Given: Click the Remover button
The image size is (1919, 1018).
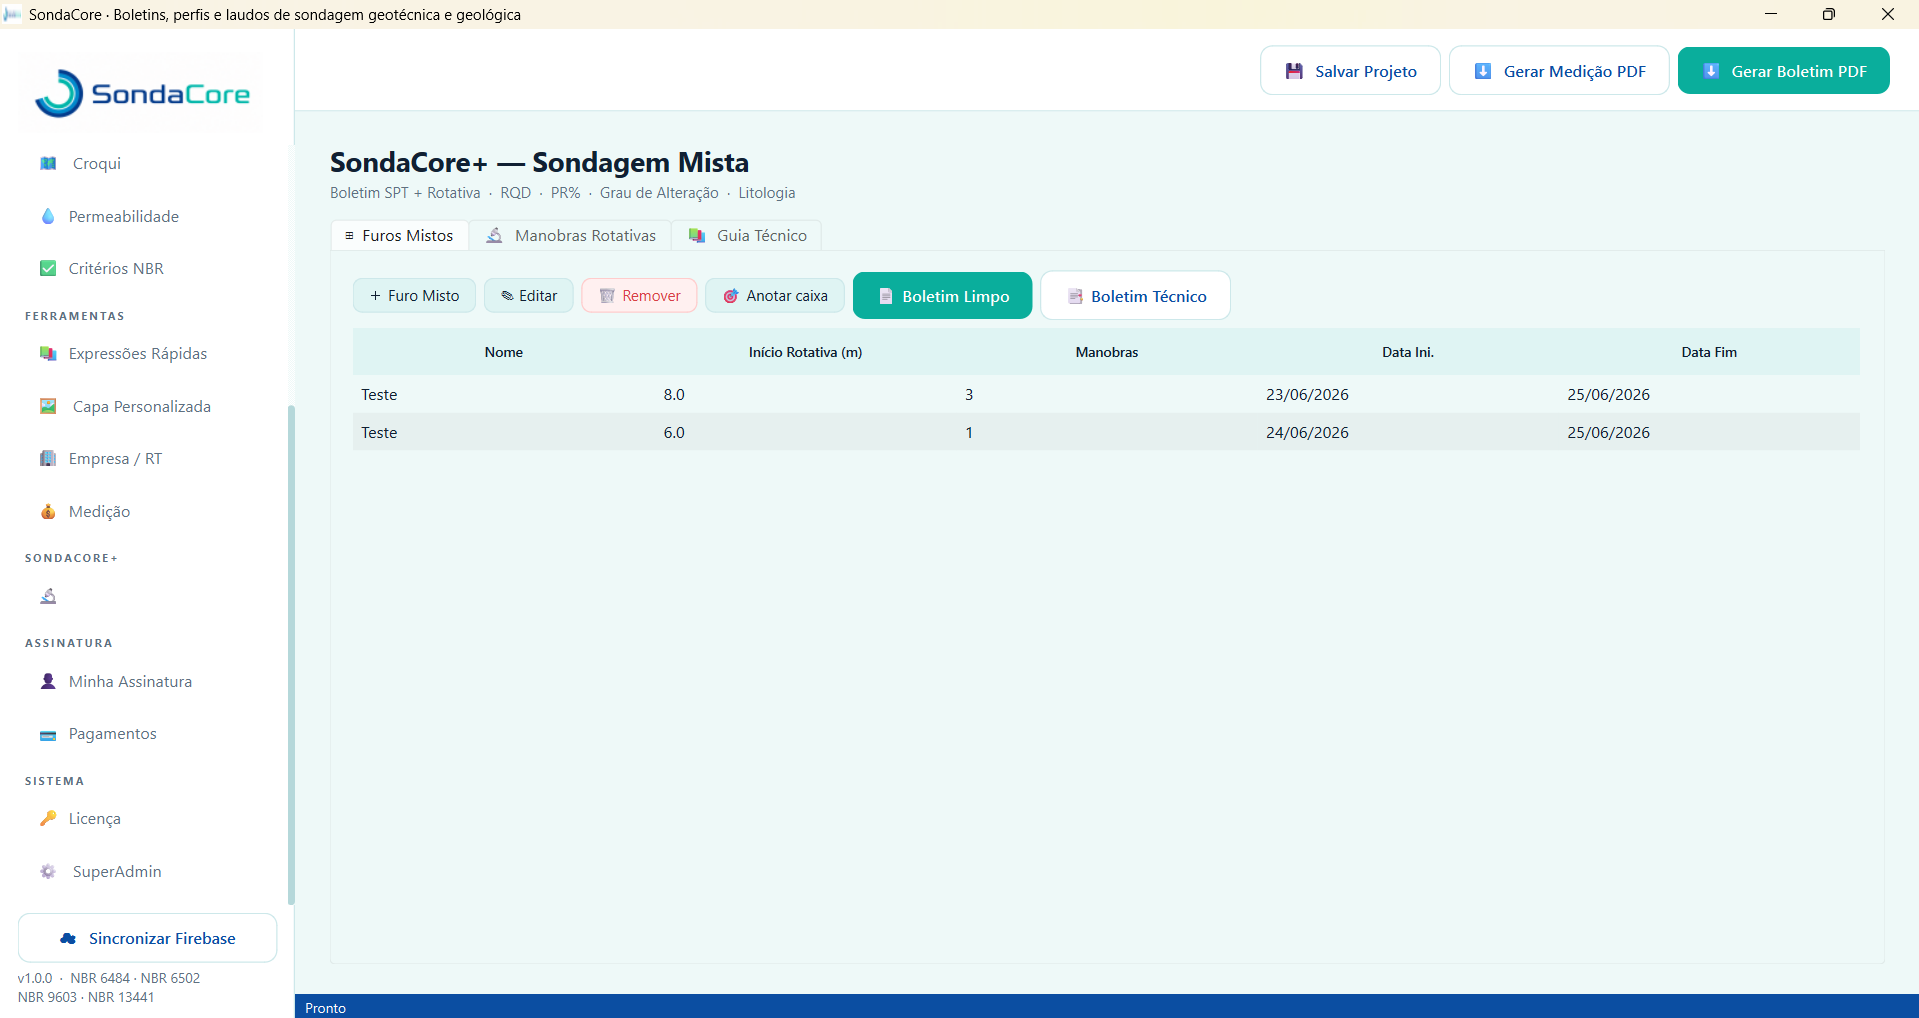Looking at the screenshot, I should 639,296.
